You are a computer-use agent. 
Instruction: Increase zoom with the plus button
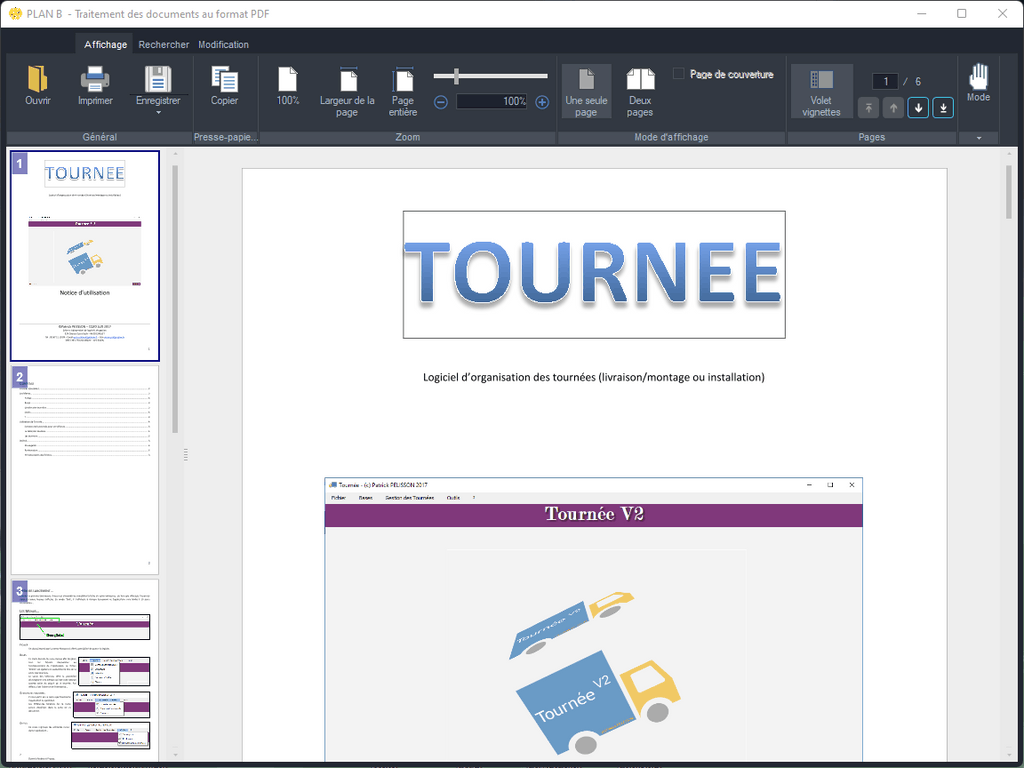tap(542, 102)
